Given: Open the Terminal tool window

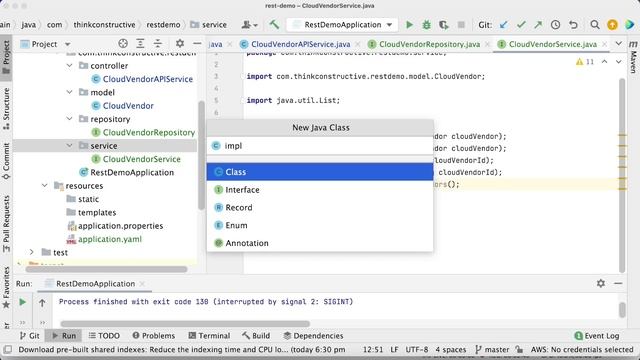Looking at the screenshot, I should pyautogui.click(x=209, y=336).
